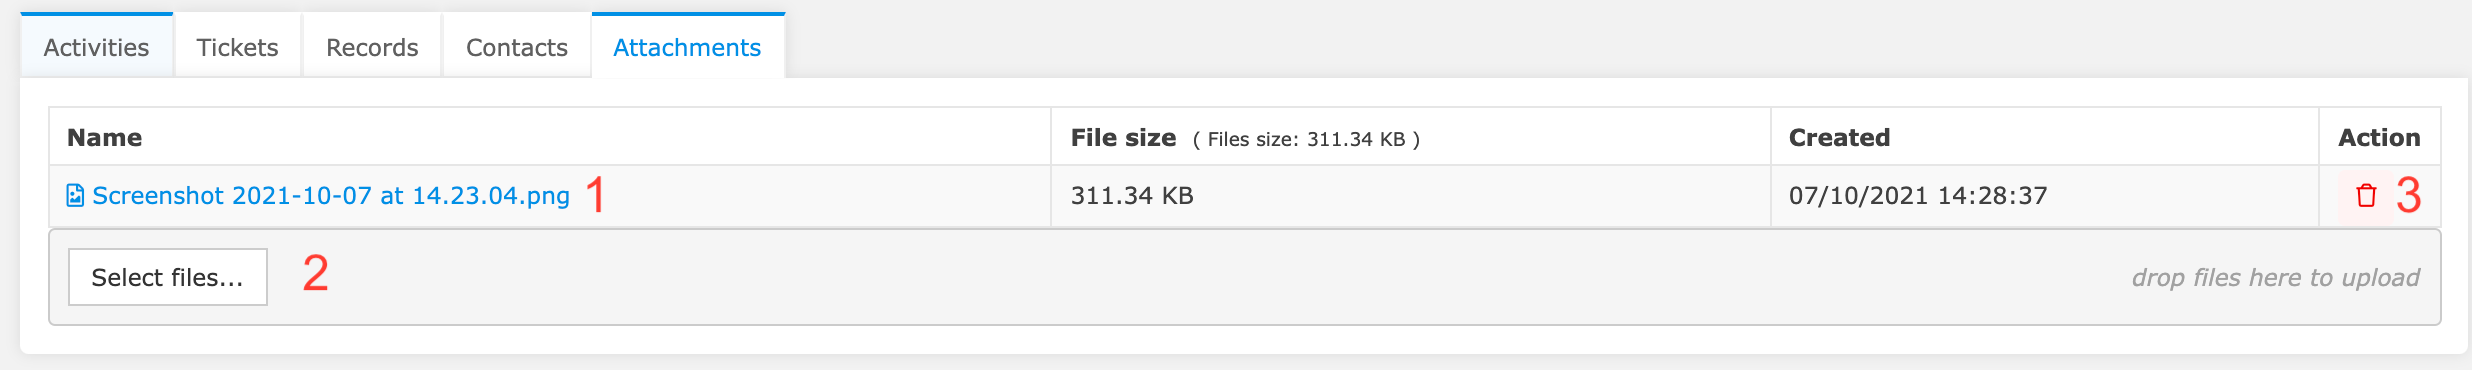This screenshot has height=370, width=2472.
Task: Click the red number 2 annotation
Action: pyautogui.click(x=316, y=273)
